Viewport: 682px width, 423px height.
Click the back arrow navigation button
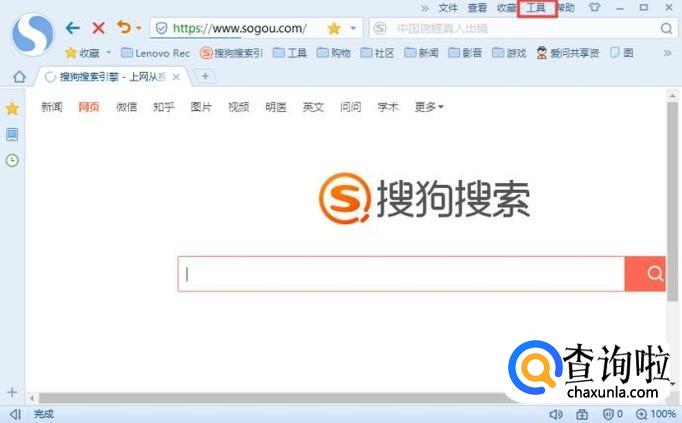click(73, 28)
